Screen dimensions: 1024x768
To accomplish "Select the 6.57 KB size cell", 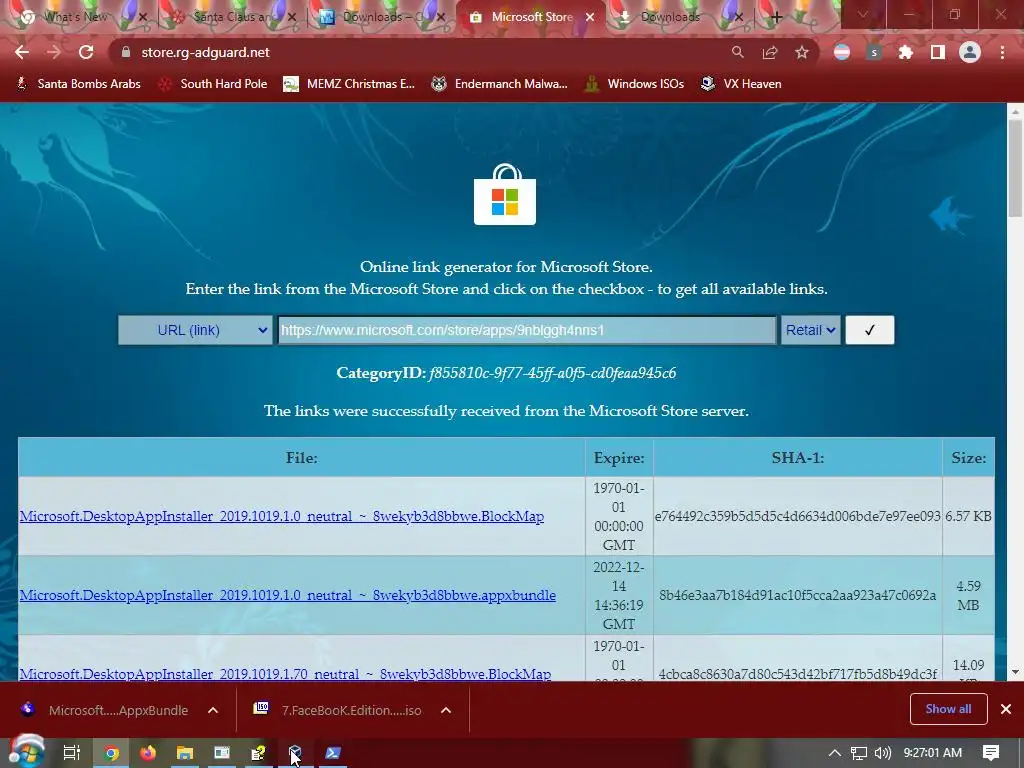I will [968, 516].
